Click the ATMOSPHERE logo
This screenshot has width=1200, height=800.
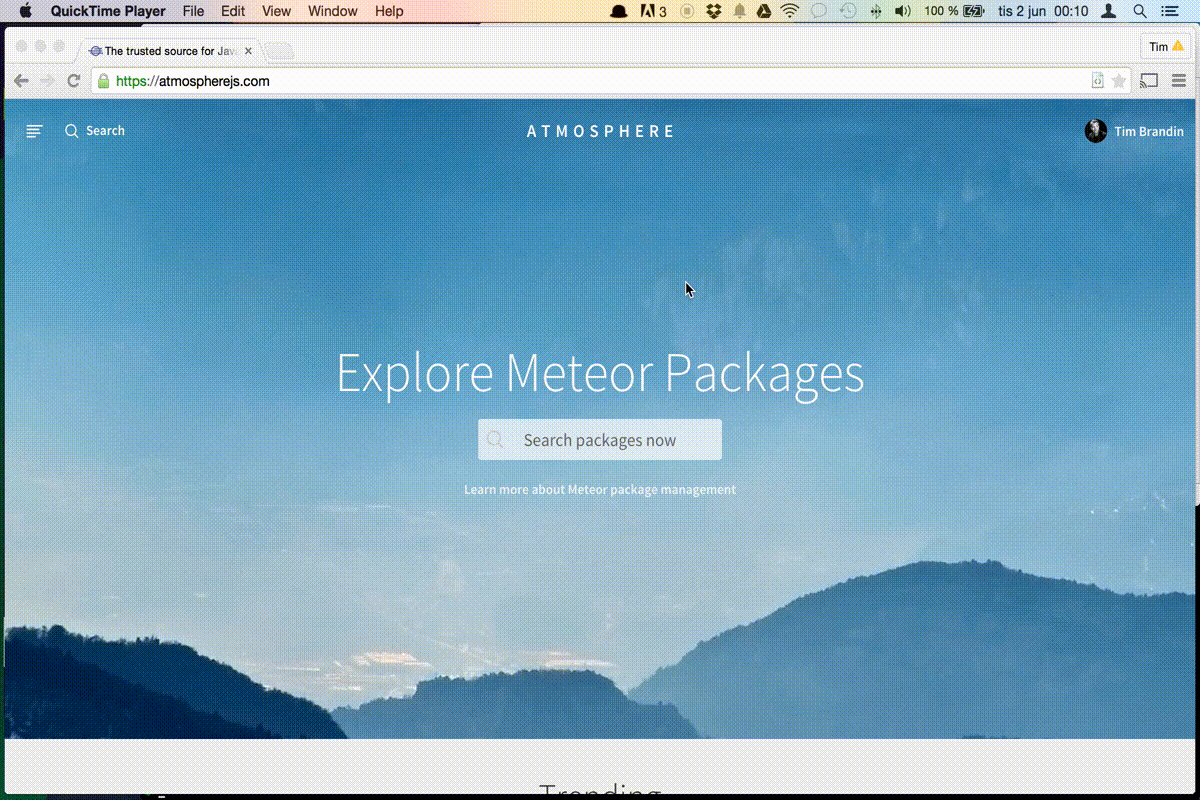coord(600,131)
